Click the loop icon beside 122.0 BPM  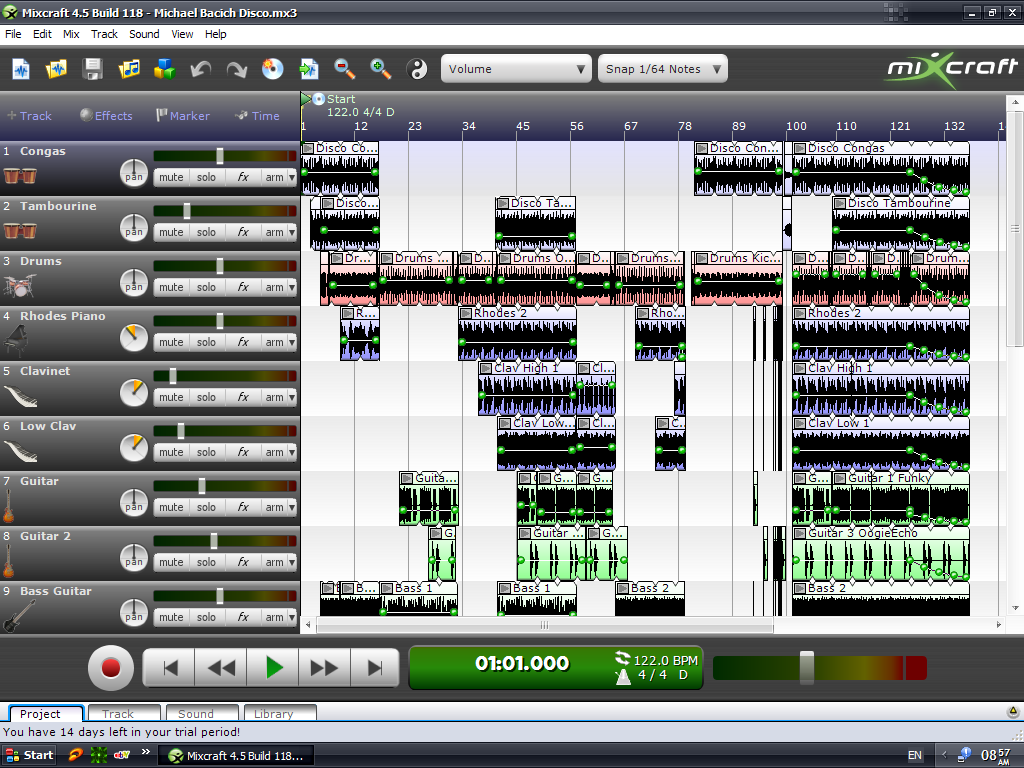point(622,658)
